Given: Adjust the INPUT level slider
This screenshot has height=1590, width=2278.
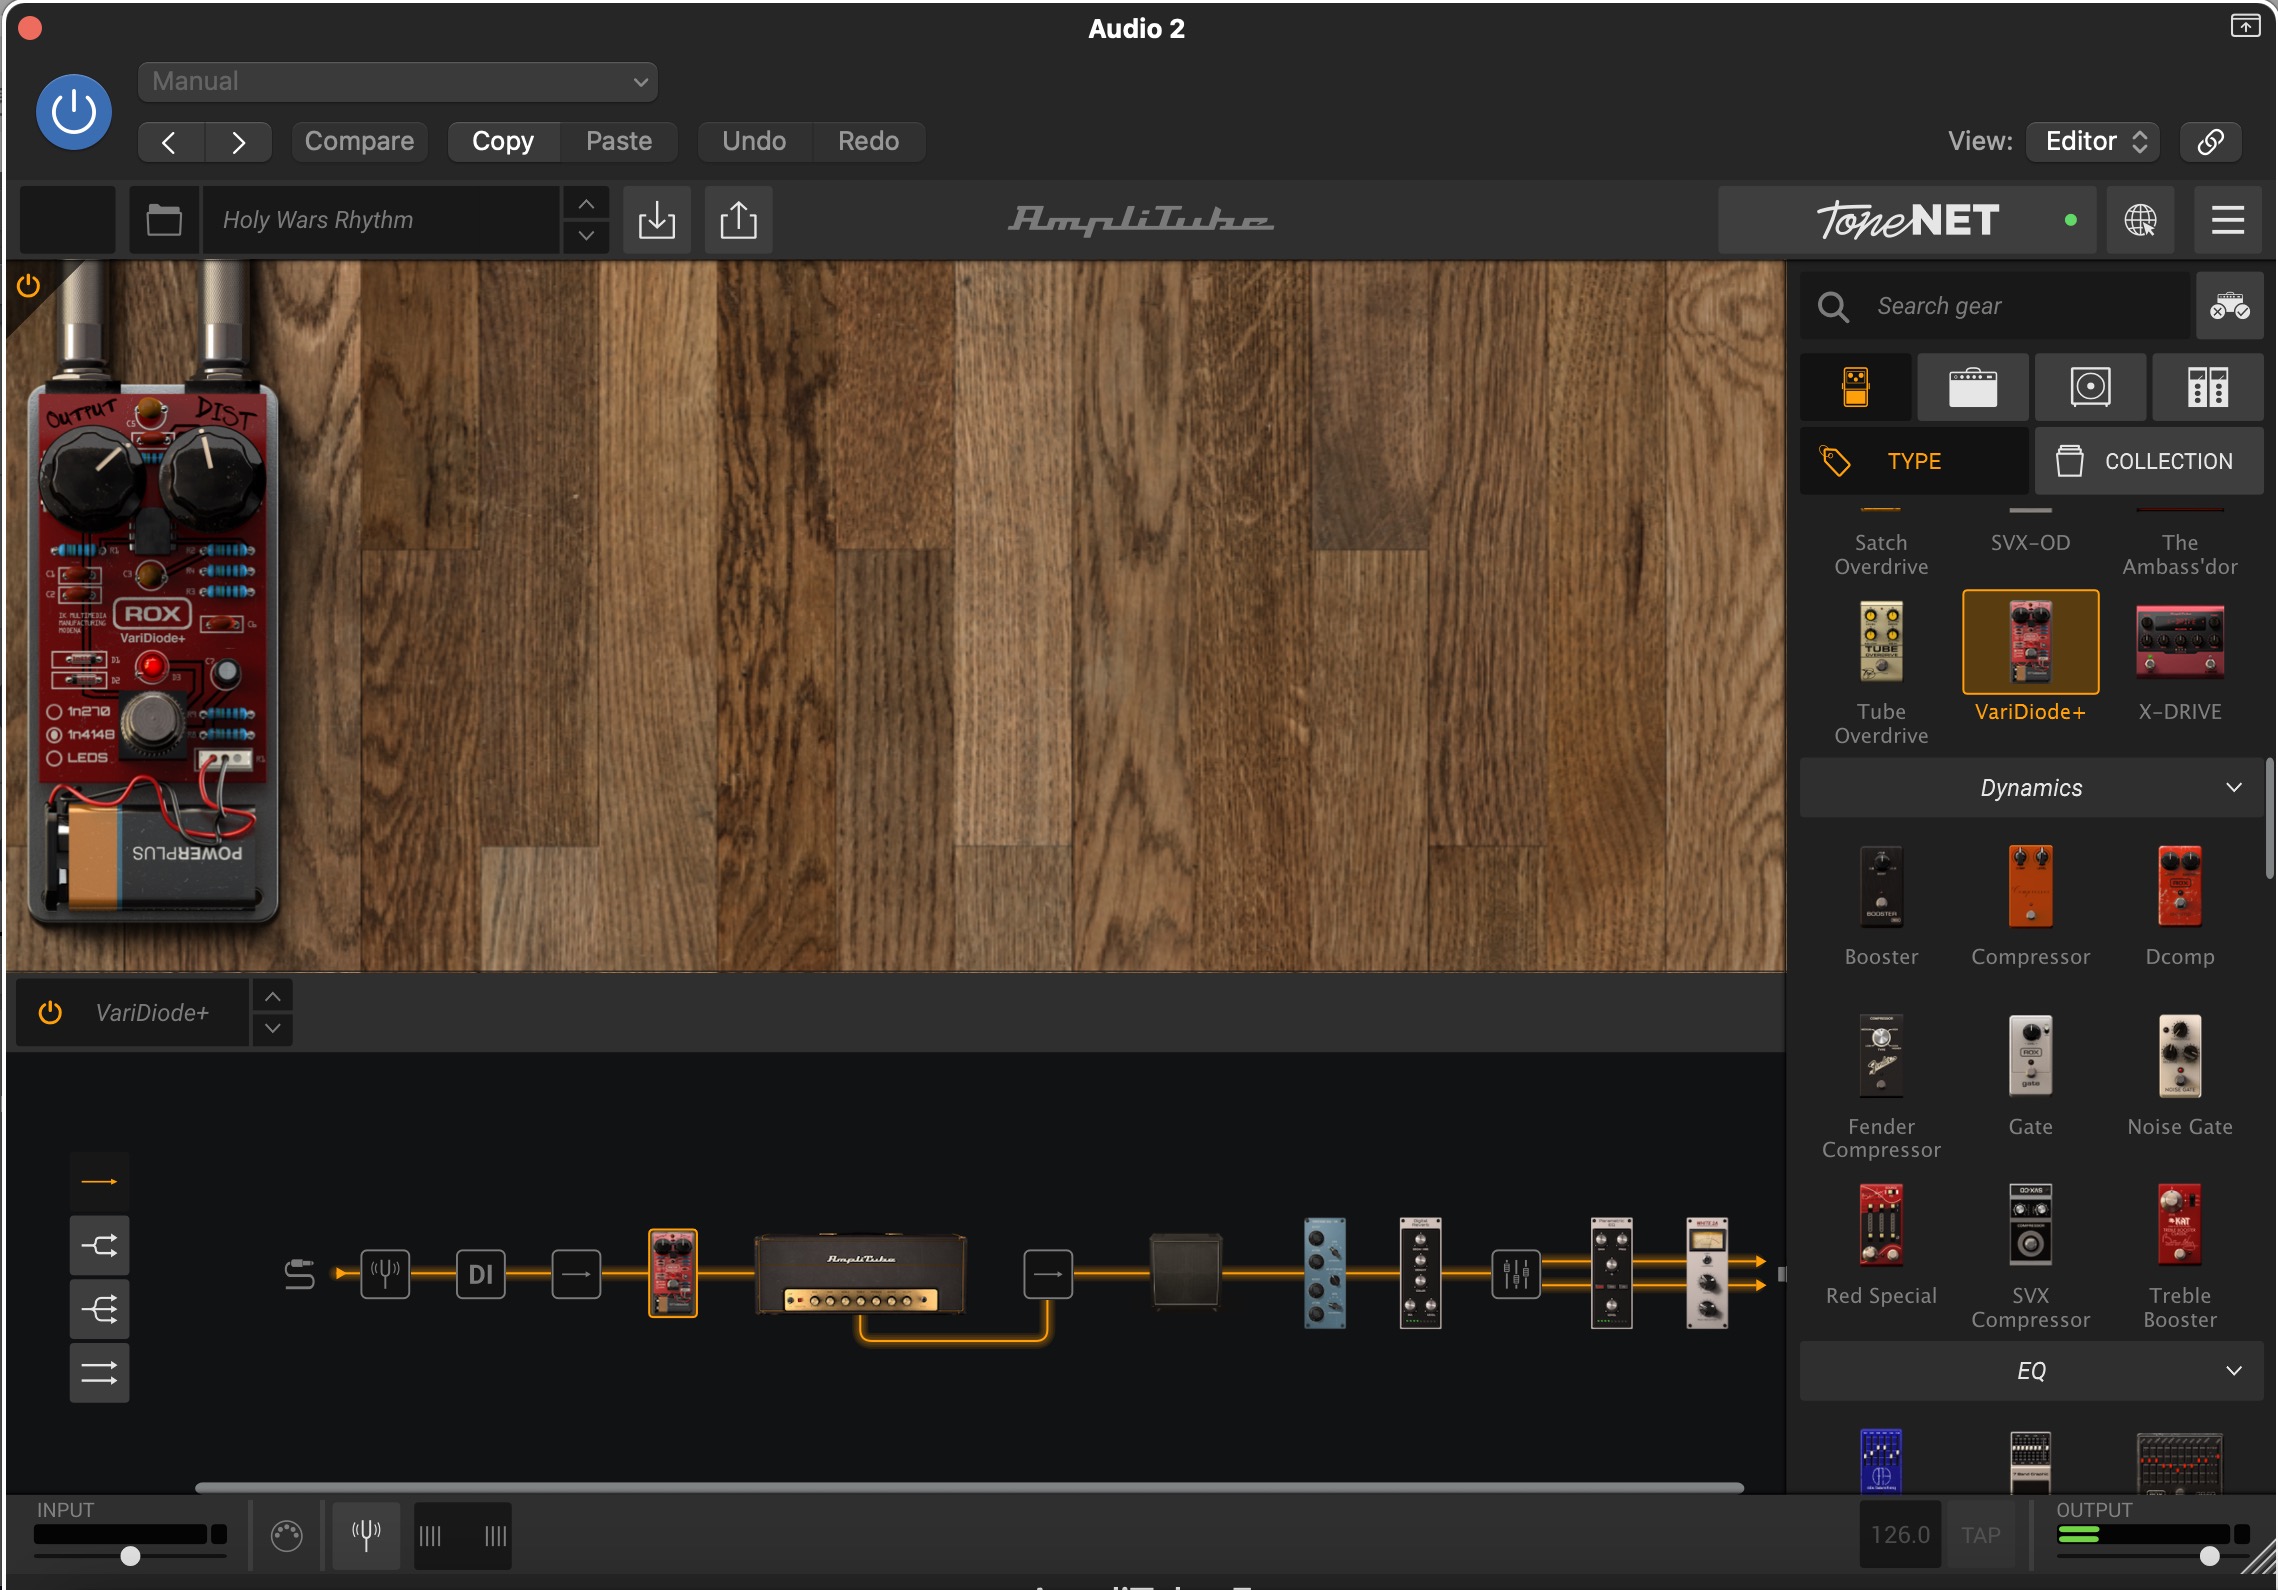Looking at the screenshot, I should (x=131, y=1556).
